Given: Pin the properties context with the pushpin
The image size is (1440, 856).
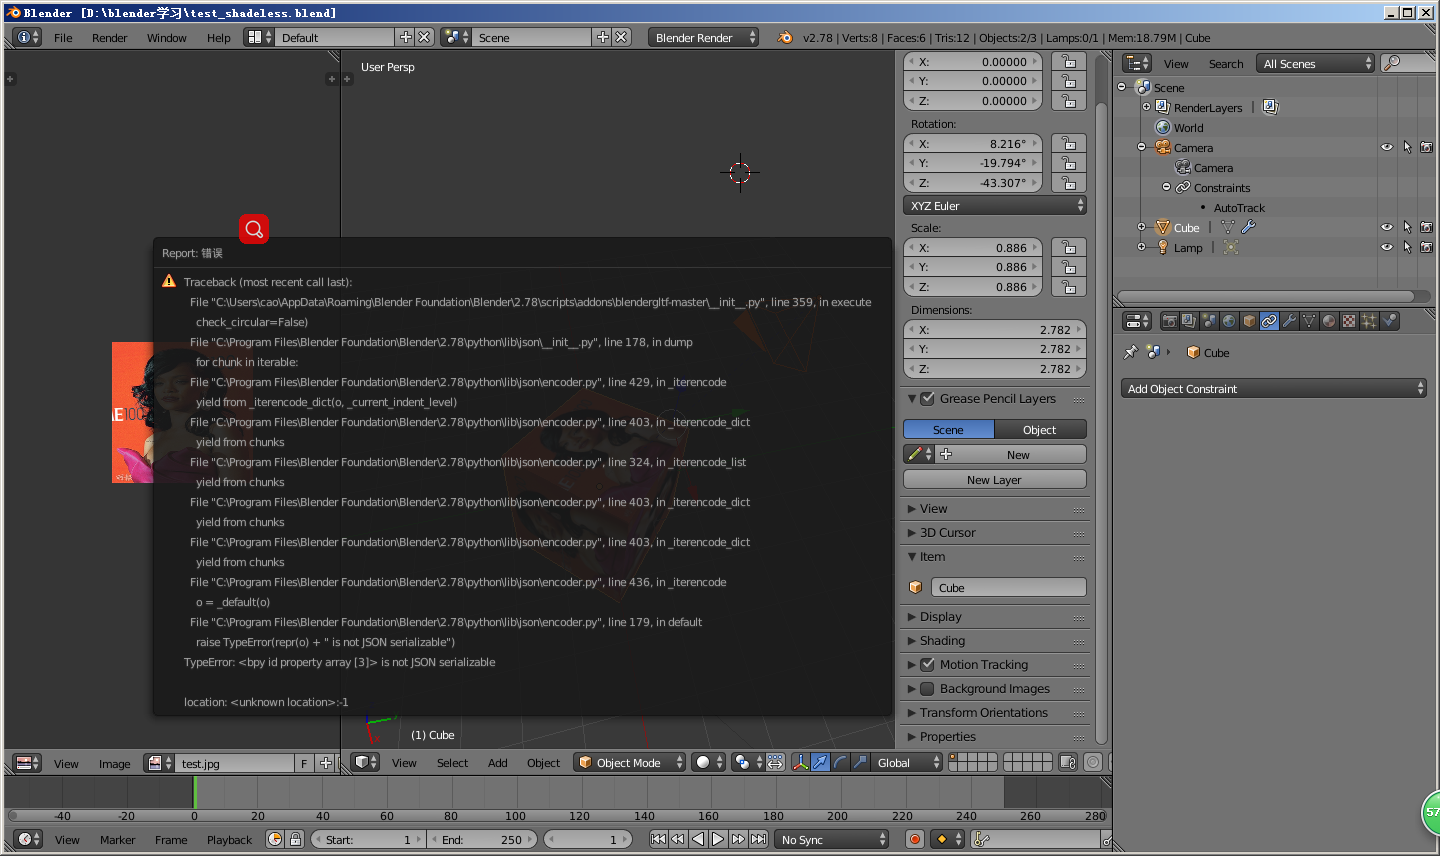Looking at the screenshot, I should (x=1131, y=352).
